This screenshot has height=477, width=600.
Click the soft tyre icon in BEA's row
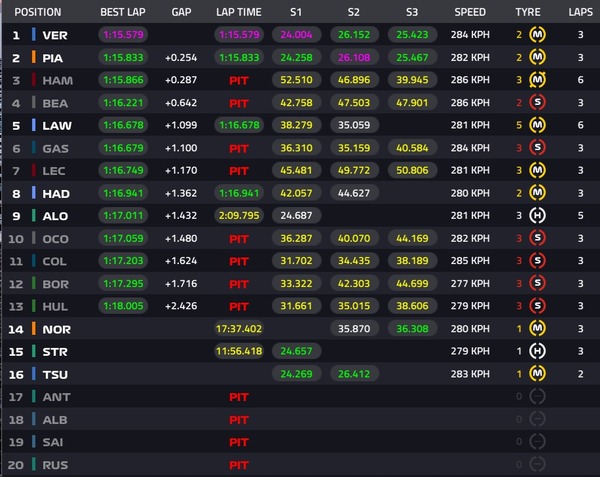click(x=536, y=103)
